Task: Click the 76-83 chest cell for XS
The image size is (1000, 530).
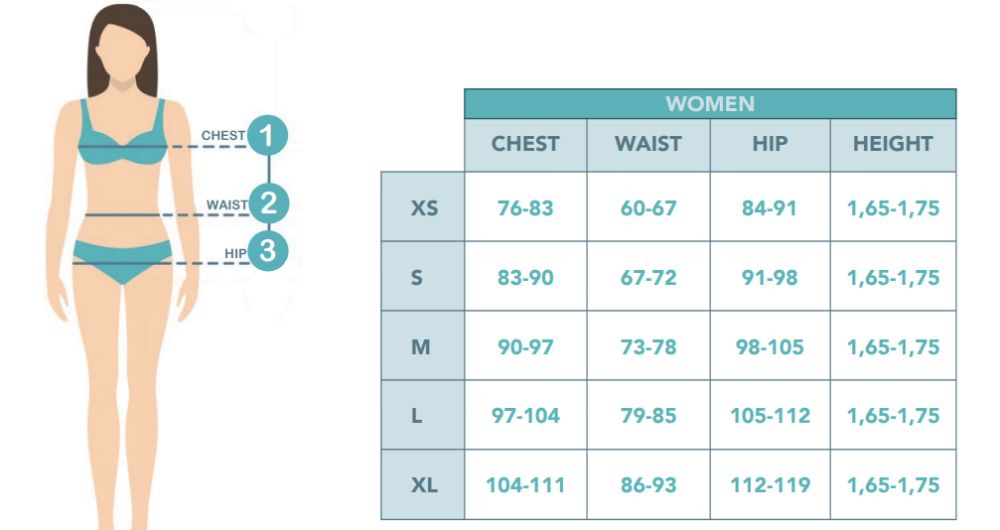Action: [526, 208]
